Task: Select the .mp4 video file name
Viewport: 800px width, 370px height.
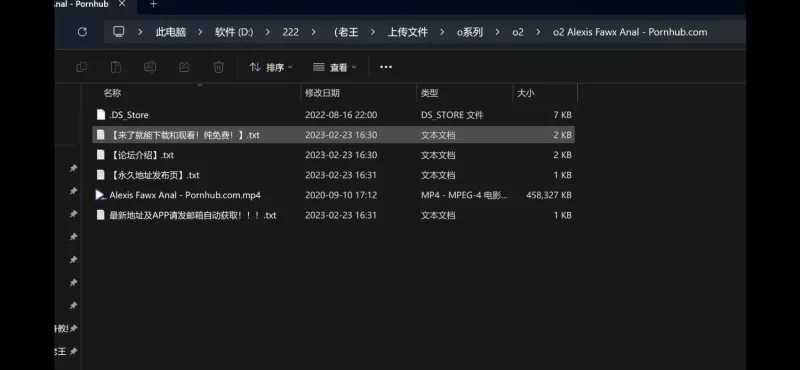Action: (185, 195)
